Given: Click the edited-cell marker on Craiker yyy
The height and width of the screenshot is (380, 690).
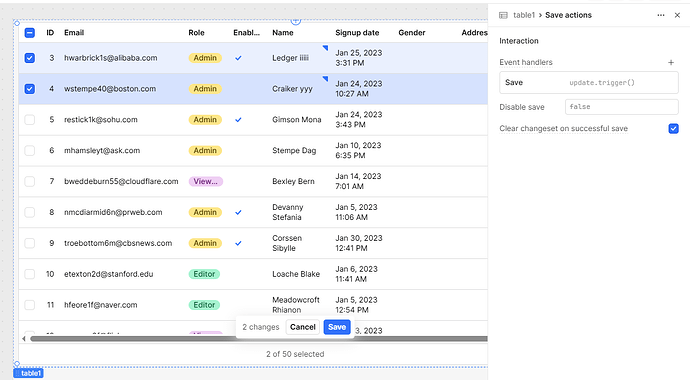Looking at the screenshot, I should [x=325, y=79].
